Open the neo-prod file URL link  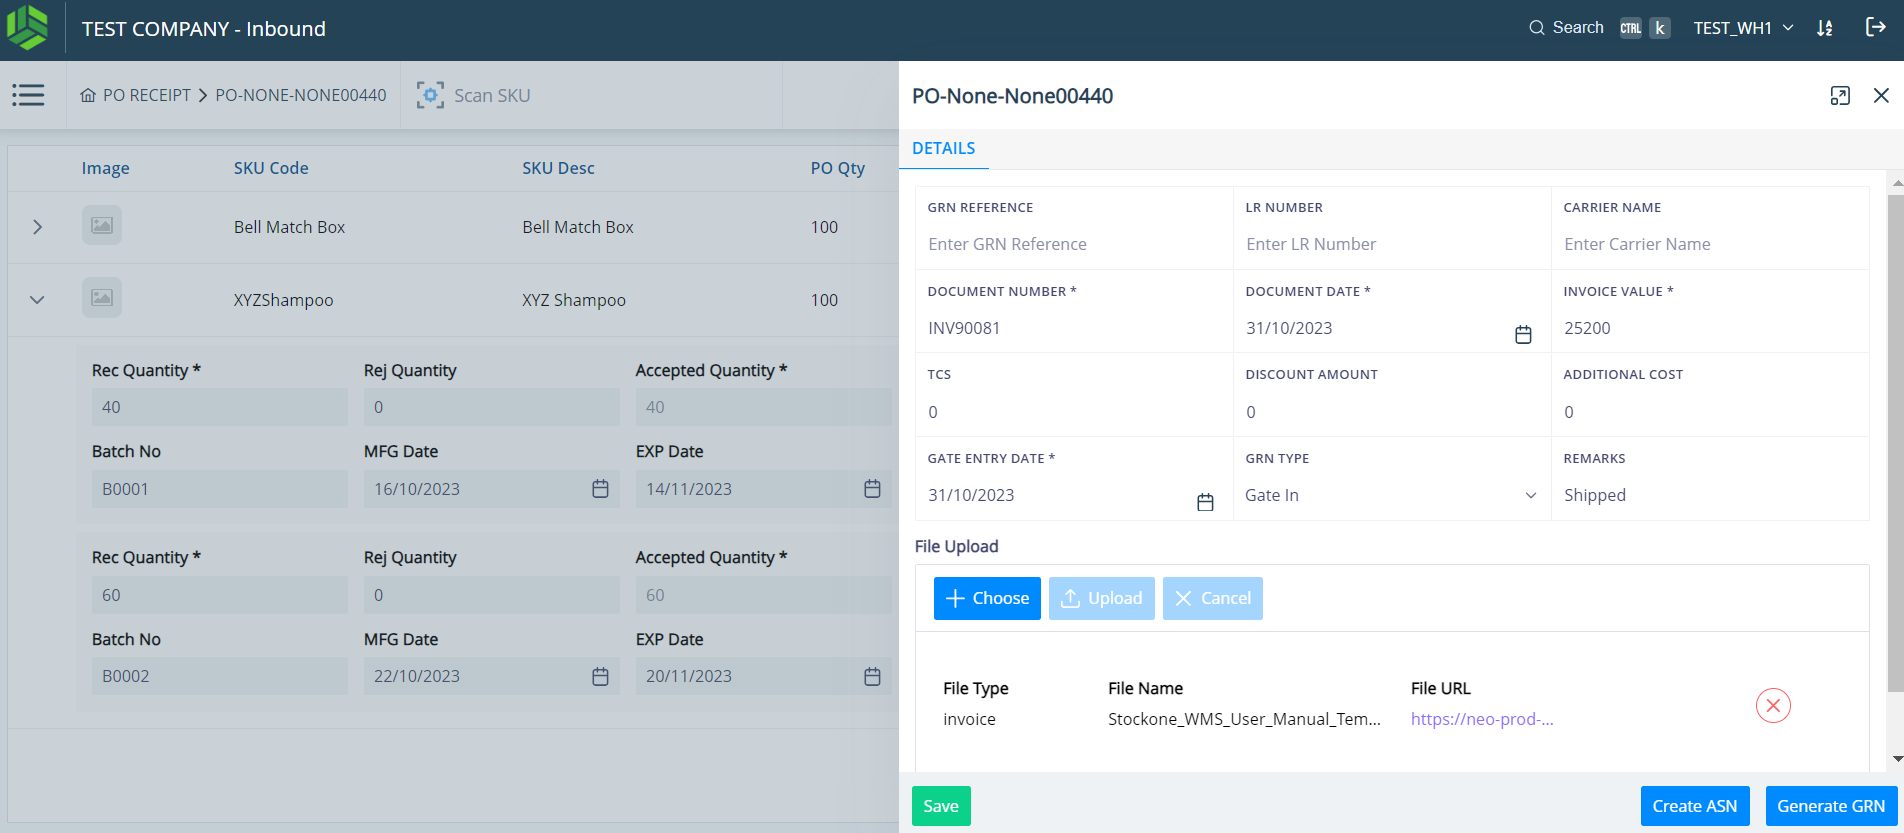click(x=1481, y=719)
